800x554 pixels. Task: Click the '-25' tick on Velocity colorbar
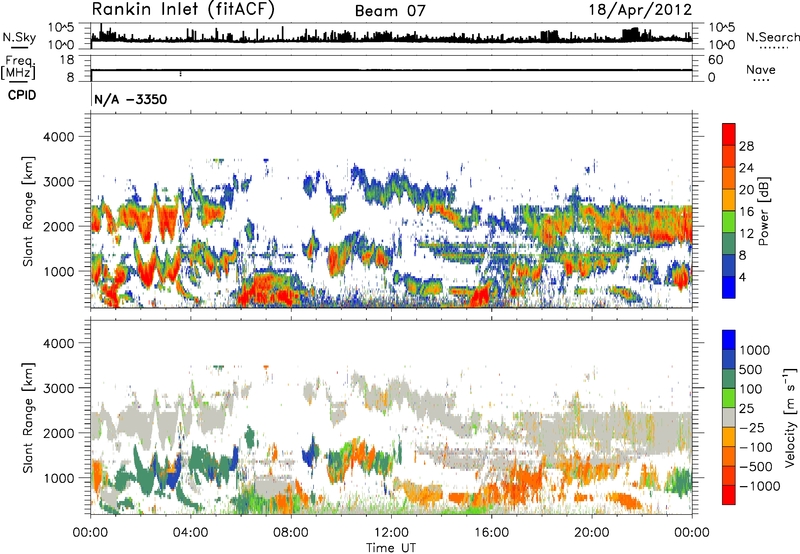[x=751, y=427]
